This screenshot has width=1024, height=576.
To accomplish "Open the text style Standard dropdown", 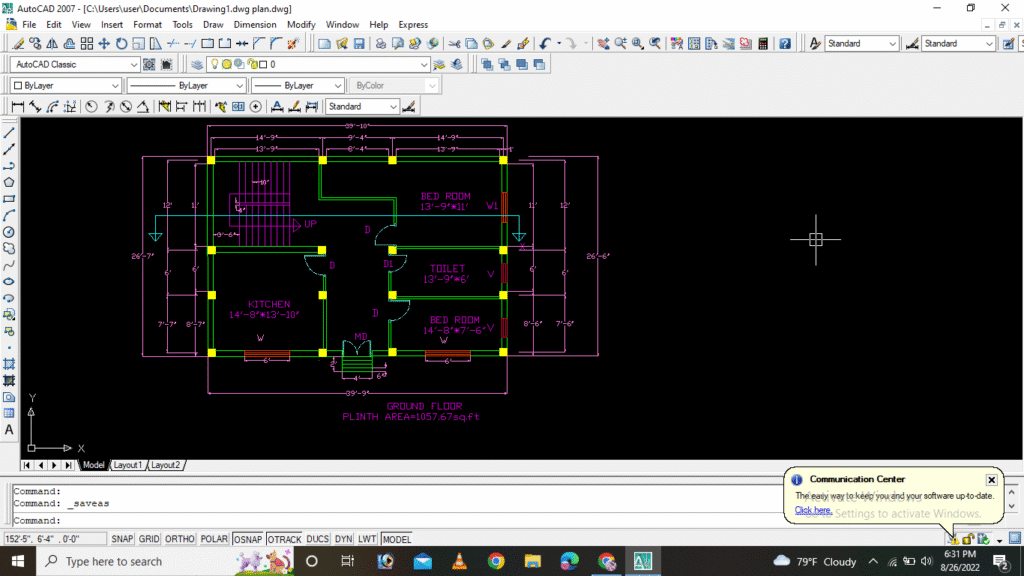I will click(861, 44).
